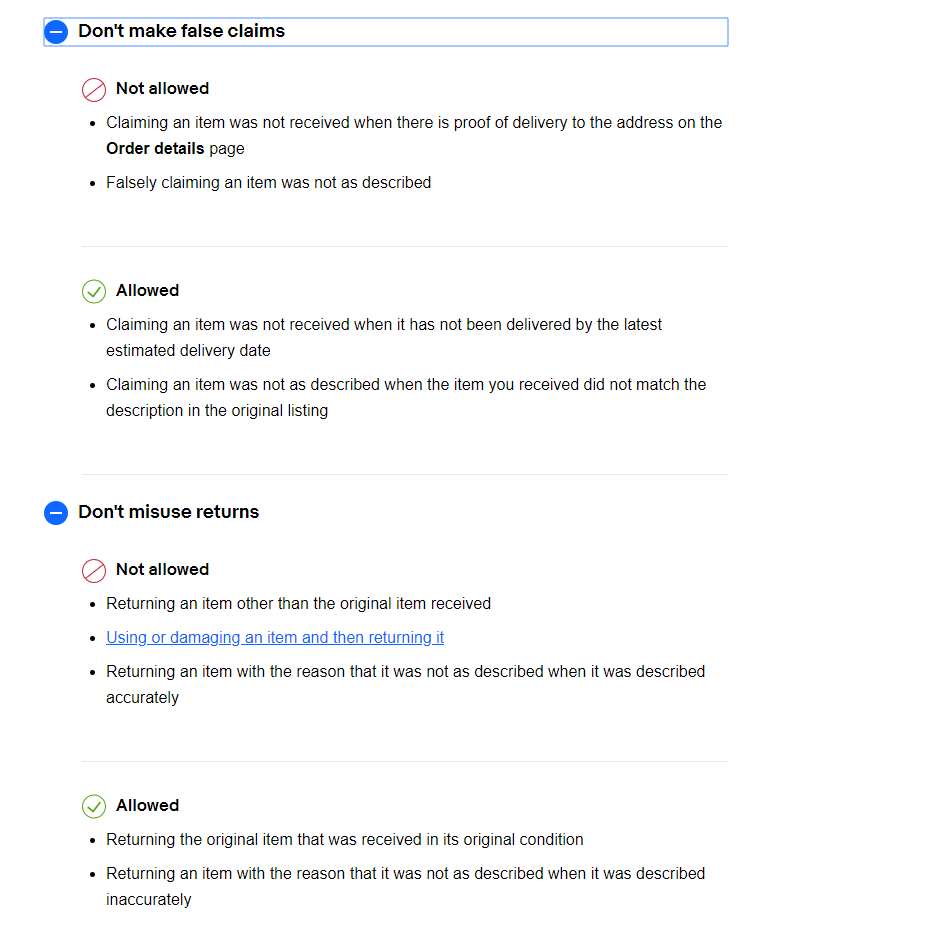Click the bold "Order details" text

pyautogui.click(x=155, y=148)
